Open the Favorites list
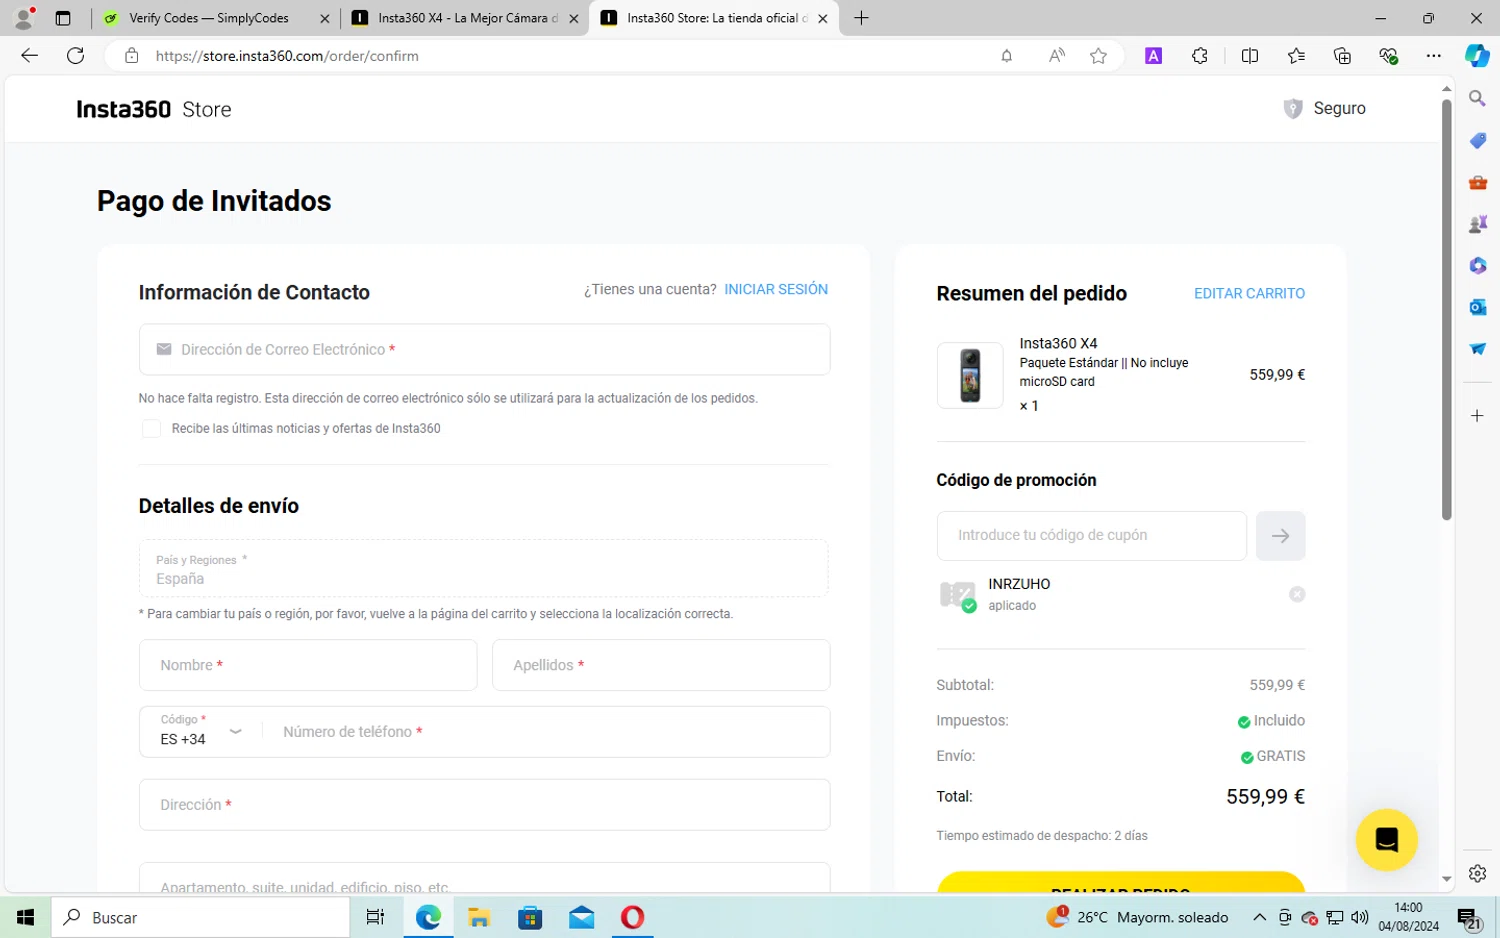Screen dimensions: 1500x938 point(1296,56)
